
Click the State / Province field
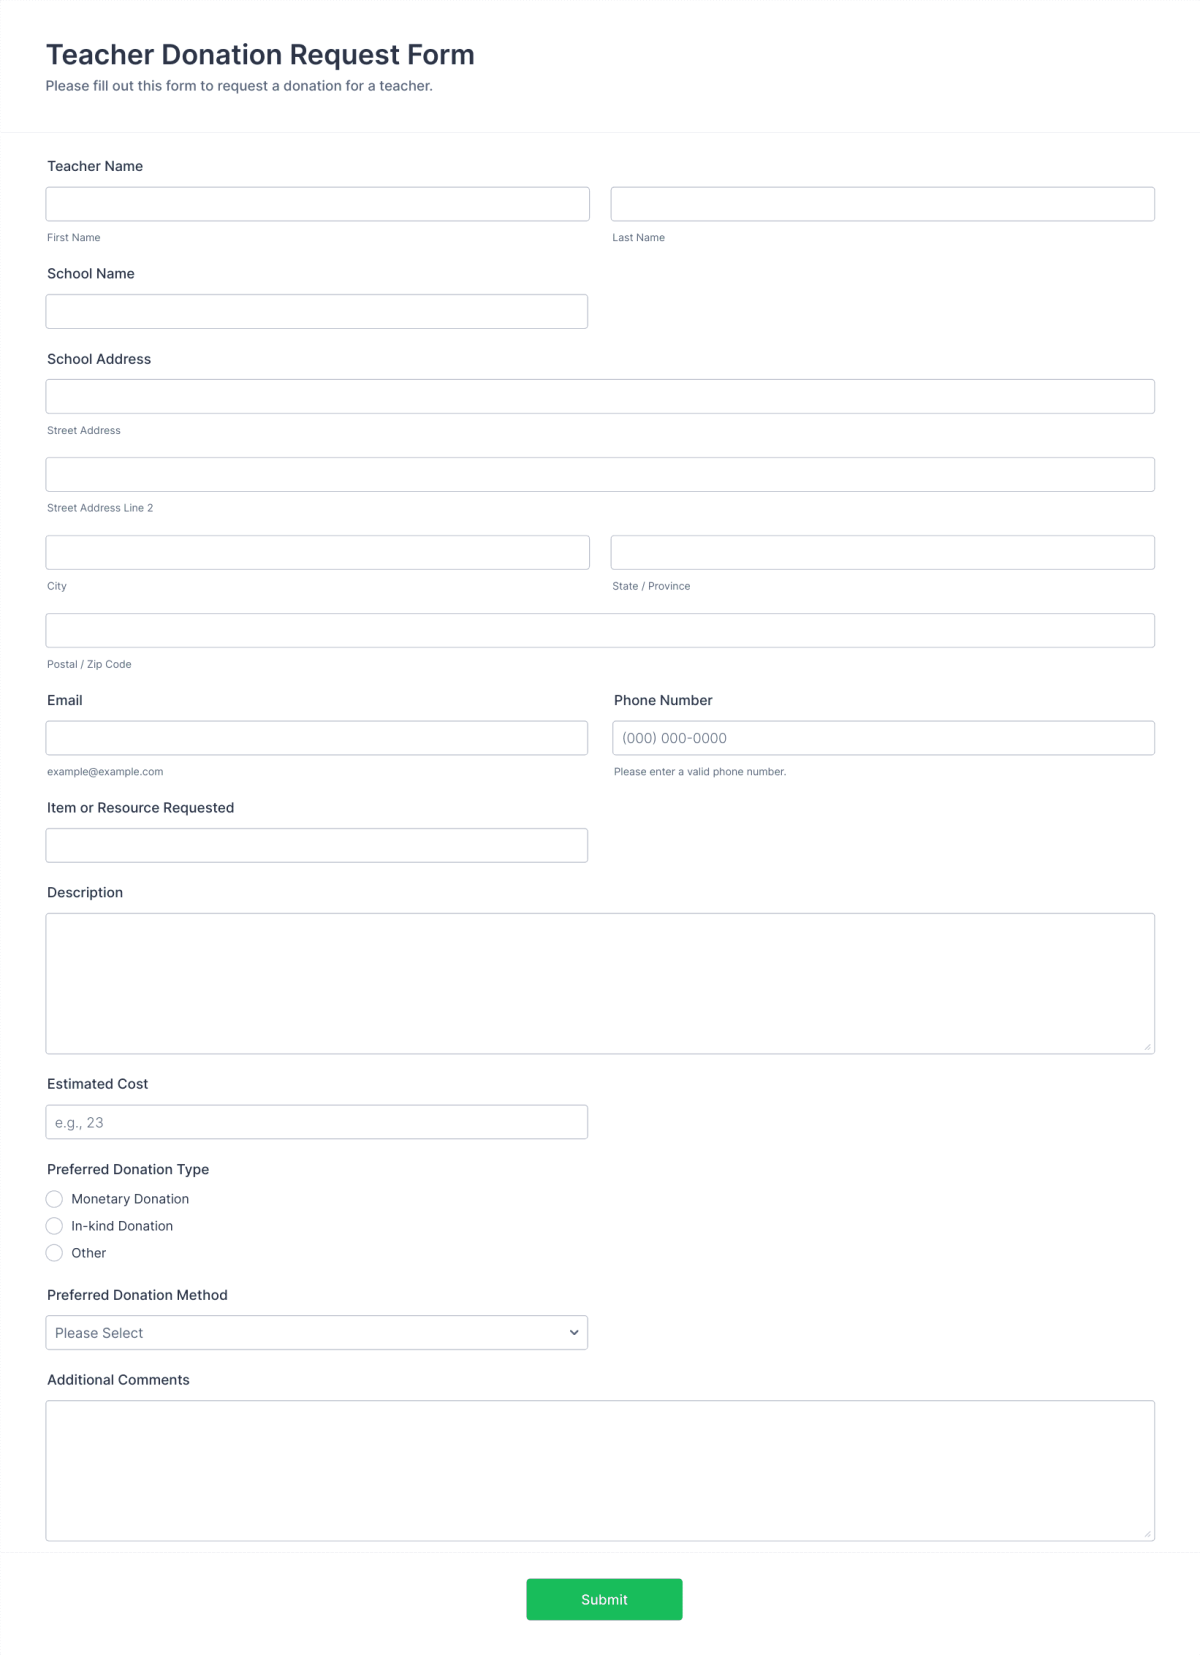point(882,551)
